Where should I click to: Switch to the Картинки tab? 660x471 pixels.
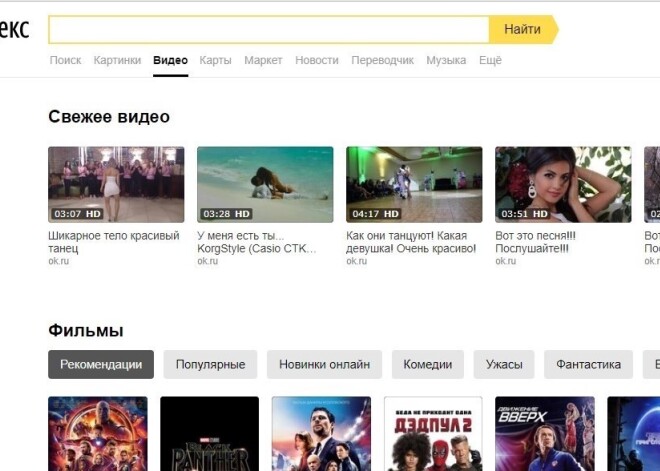[x=117, y=60]
